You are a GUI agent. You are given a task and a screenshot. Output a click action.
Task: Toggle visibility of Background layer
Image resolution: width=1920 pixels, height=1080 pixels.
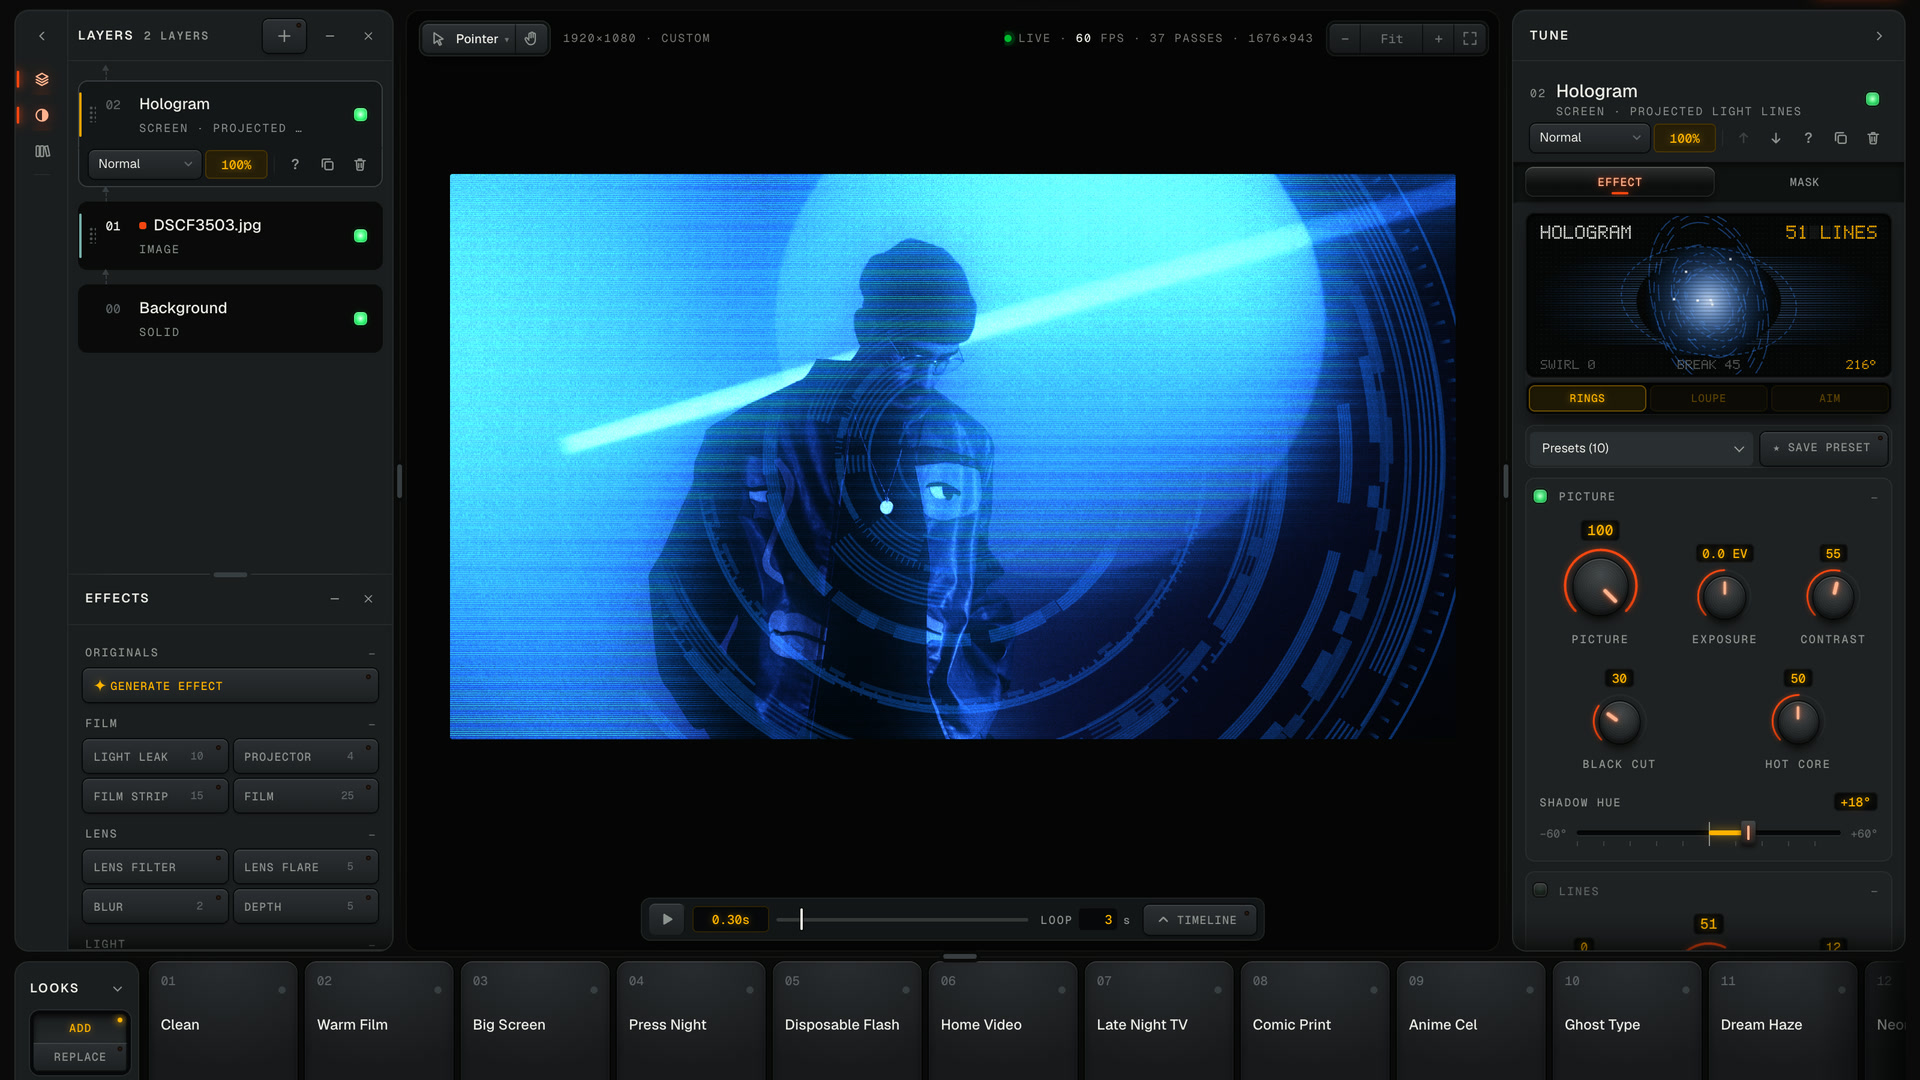pos(360,319)
